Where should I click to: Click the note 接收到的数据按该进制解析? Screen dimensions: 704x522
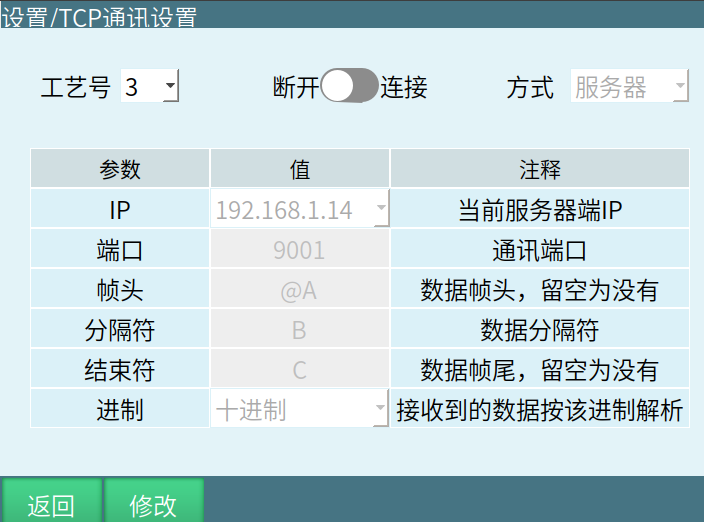coord(540,408)
